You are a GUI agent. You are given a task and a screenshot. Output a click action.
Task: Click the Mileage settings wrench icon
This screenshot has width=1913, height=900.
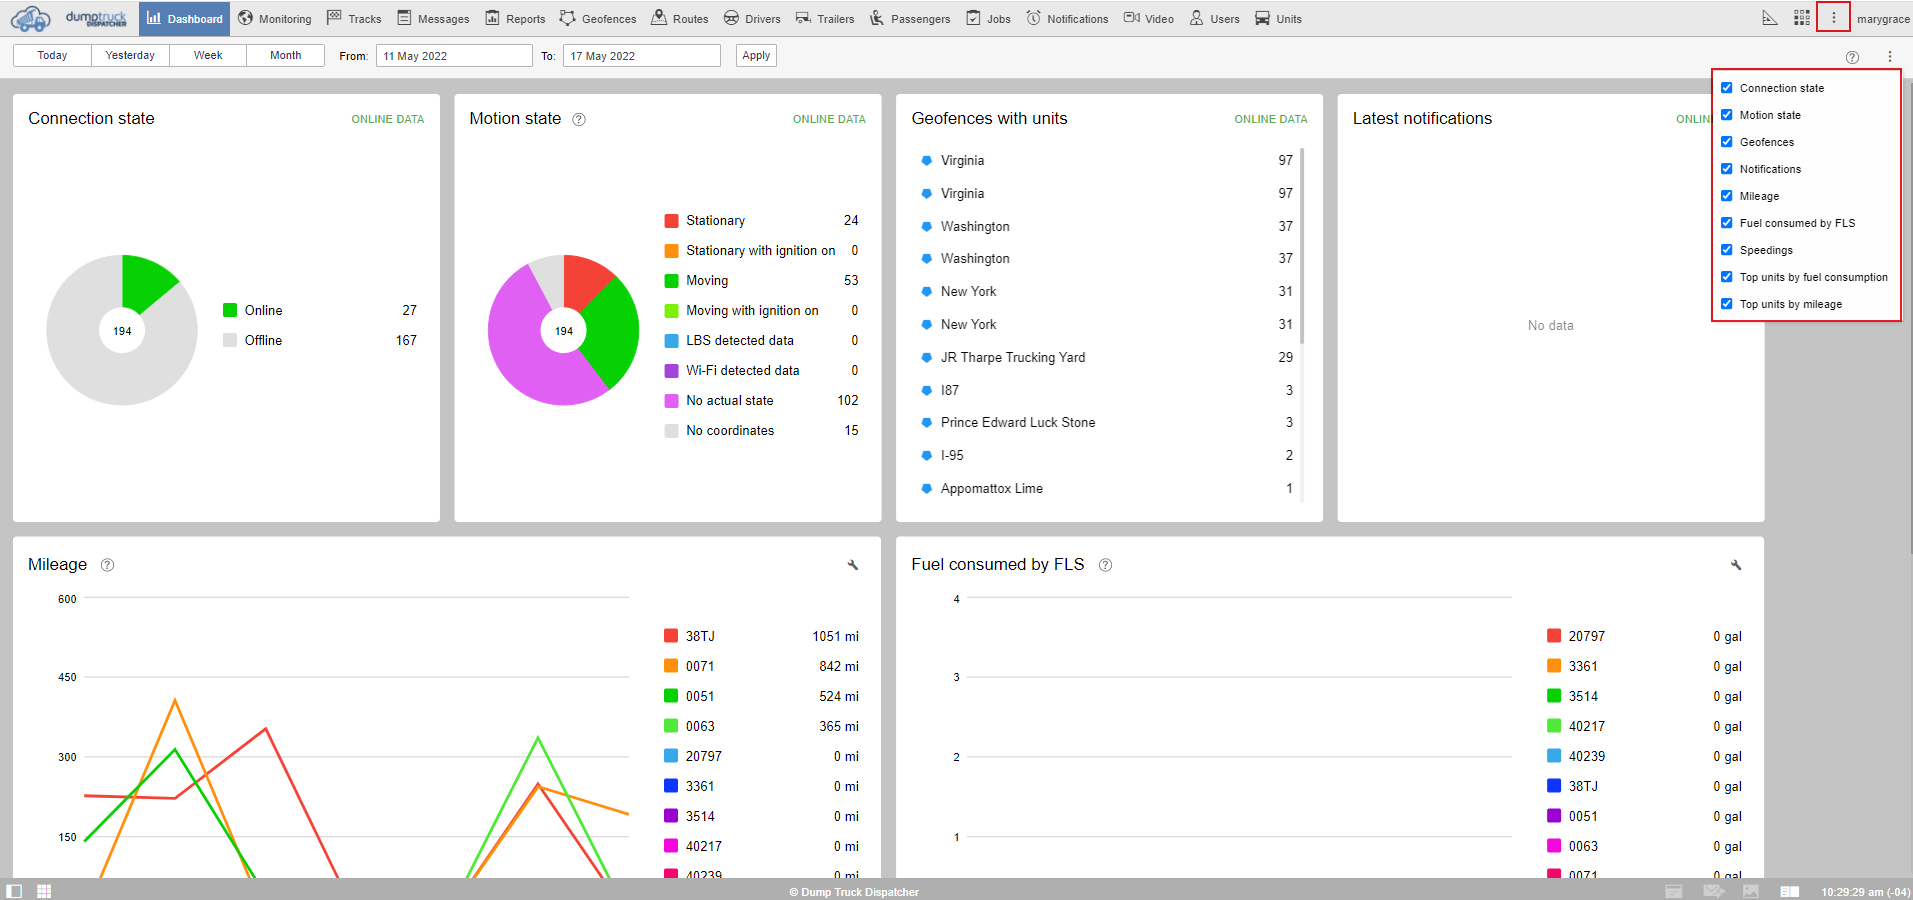click(853, 565)
